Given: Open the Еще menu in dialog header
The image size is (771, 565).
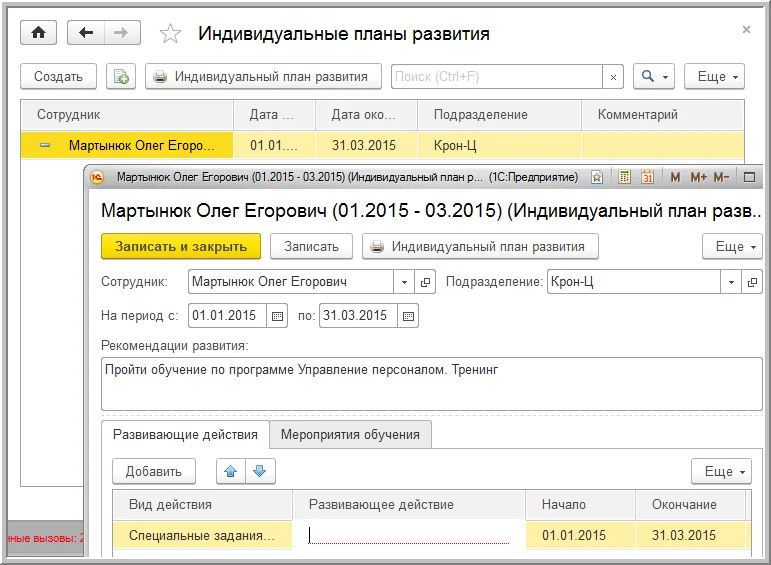Looking at the screenshot, I should pos(732,246).
